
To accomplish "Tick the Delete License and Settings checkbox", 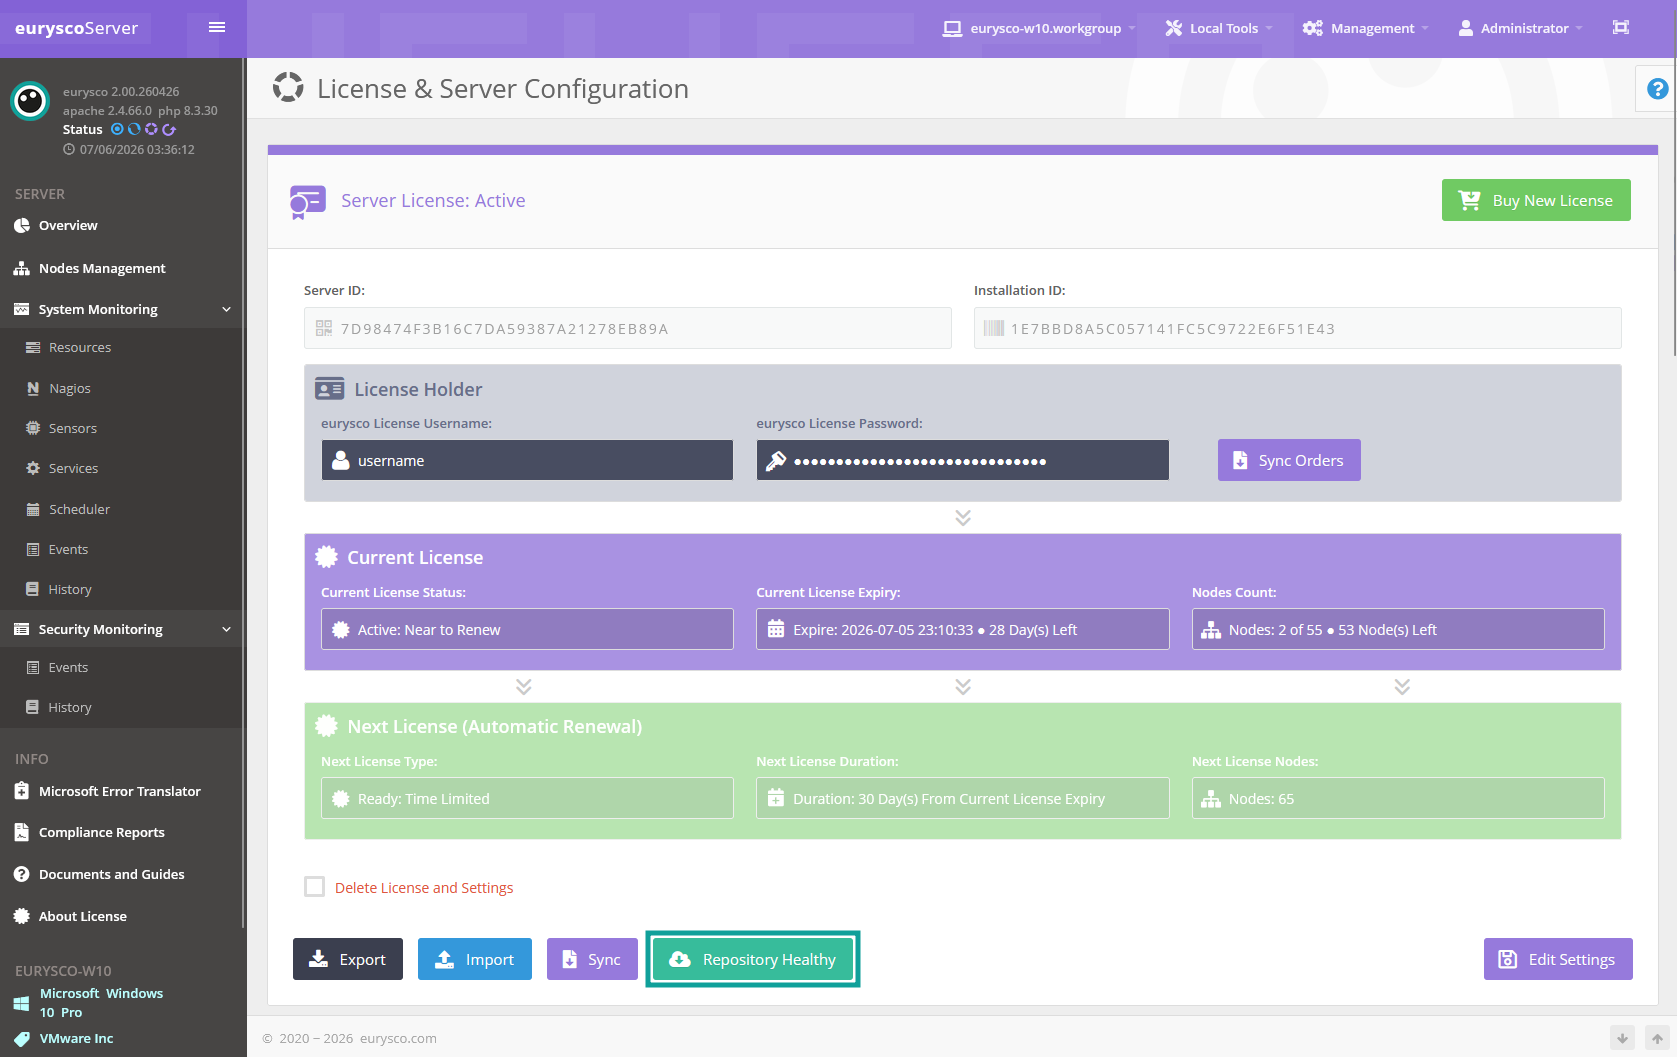I will 314,887.
